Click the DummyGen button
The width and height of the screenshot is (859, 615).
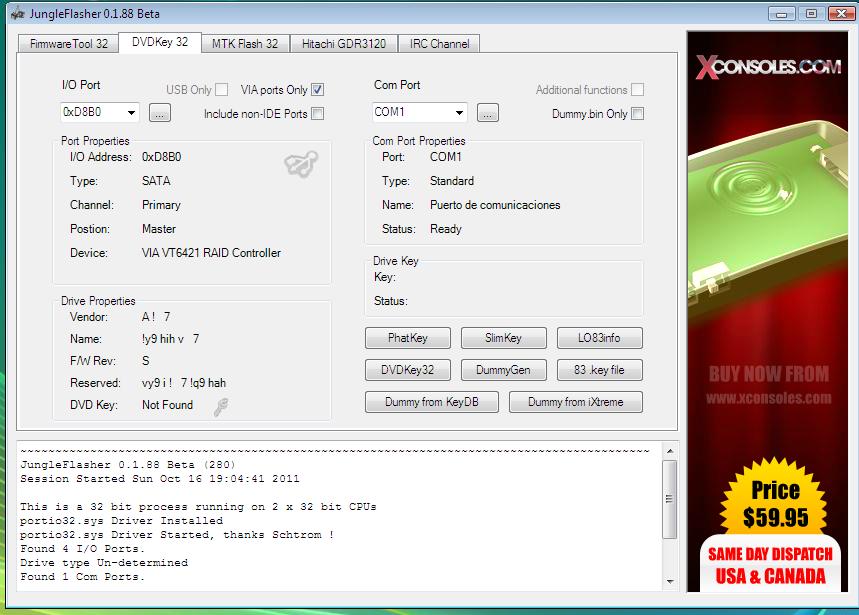tap(503, 370)
